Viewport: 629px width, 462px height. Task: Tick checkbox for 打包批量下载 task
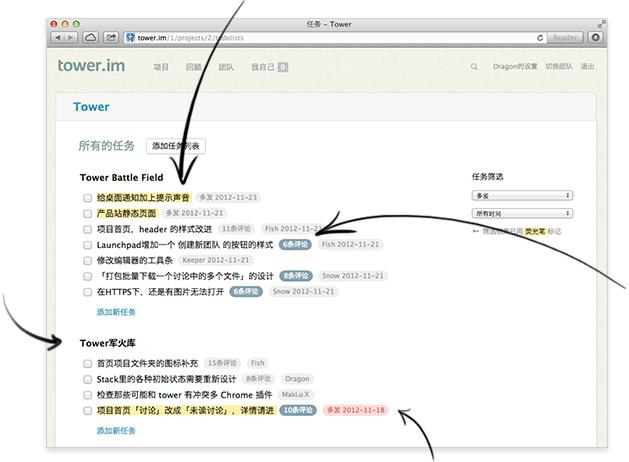pos(87,276)
